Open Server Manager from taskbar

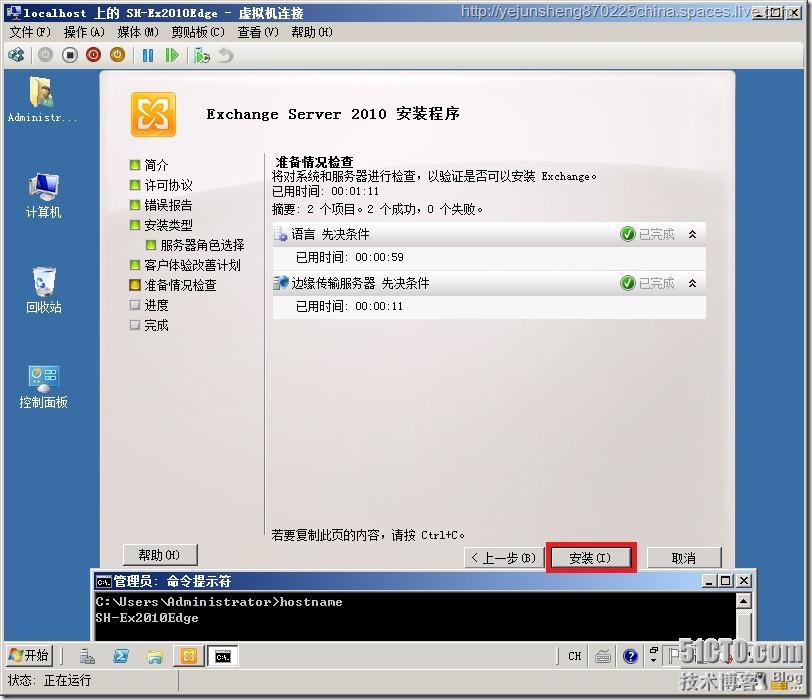[88, 657]
